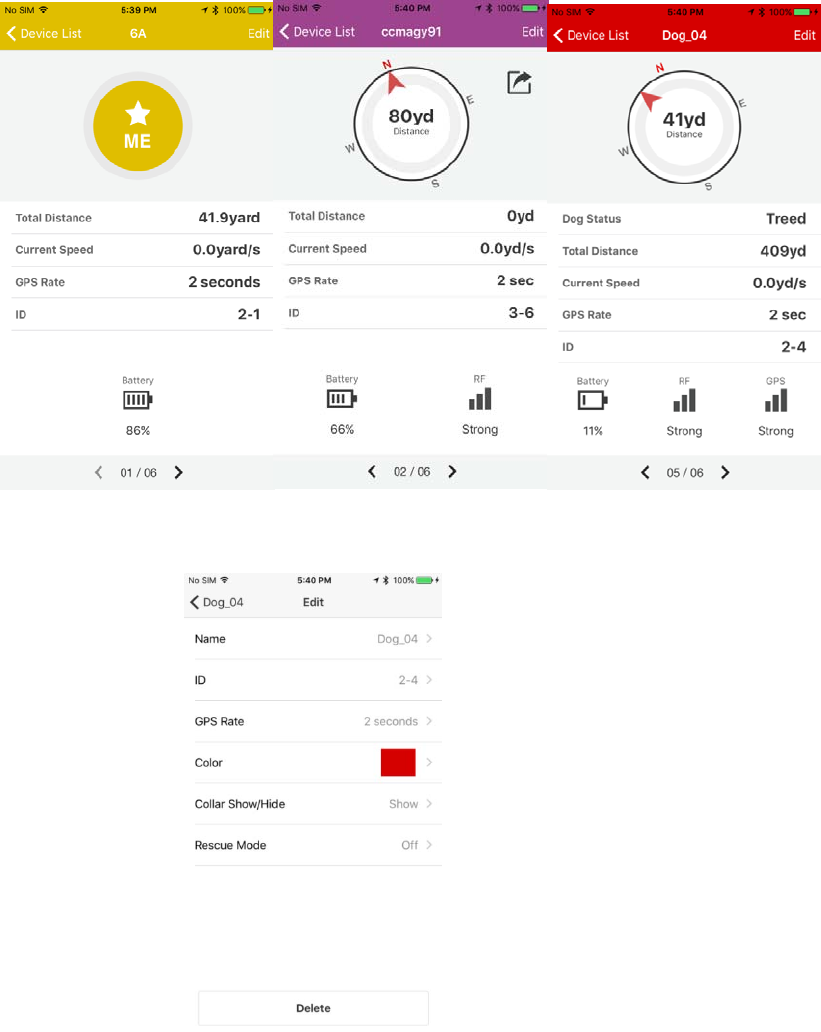Go to previous device from 02 / 06

pyautogui.click(x=372, y=471)
